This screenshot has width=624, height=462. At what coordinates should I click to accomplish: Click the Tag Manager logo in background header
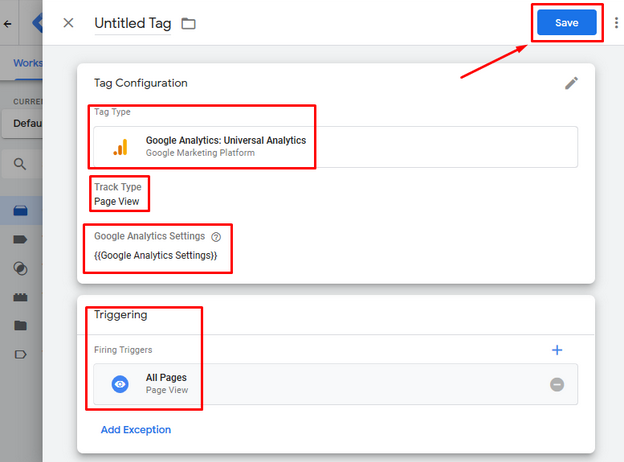[37, 23]
